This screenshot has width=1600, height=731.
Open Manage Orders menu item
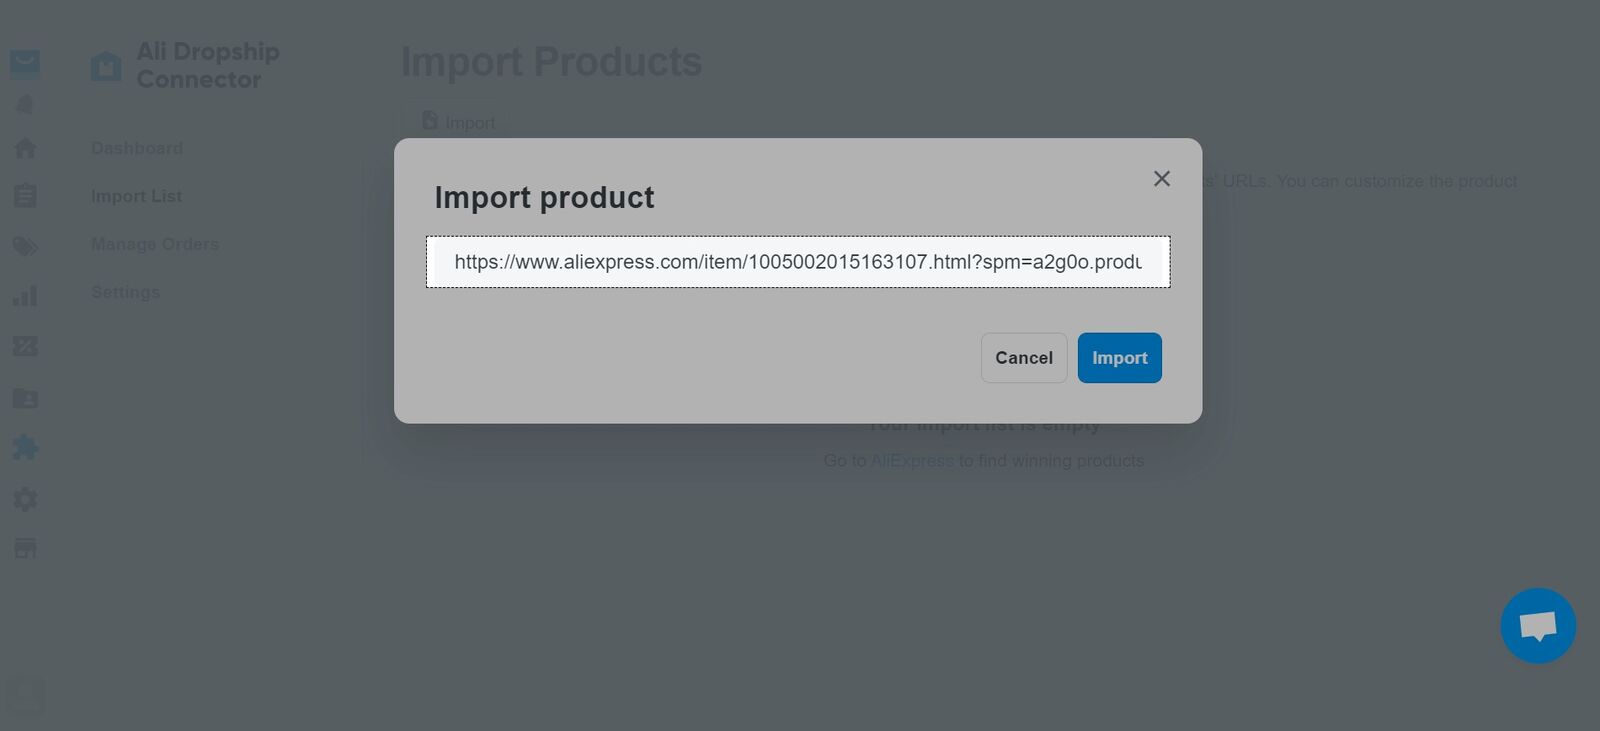click(155, 244)
